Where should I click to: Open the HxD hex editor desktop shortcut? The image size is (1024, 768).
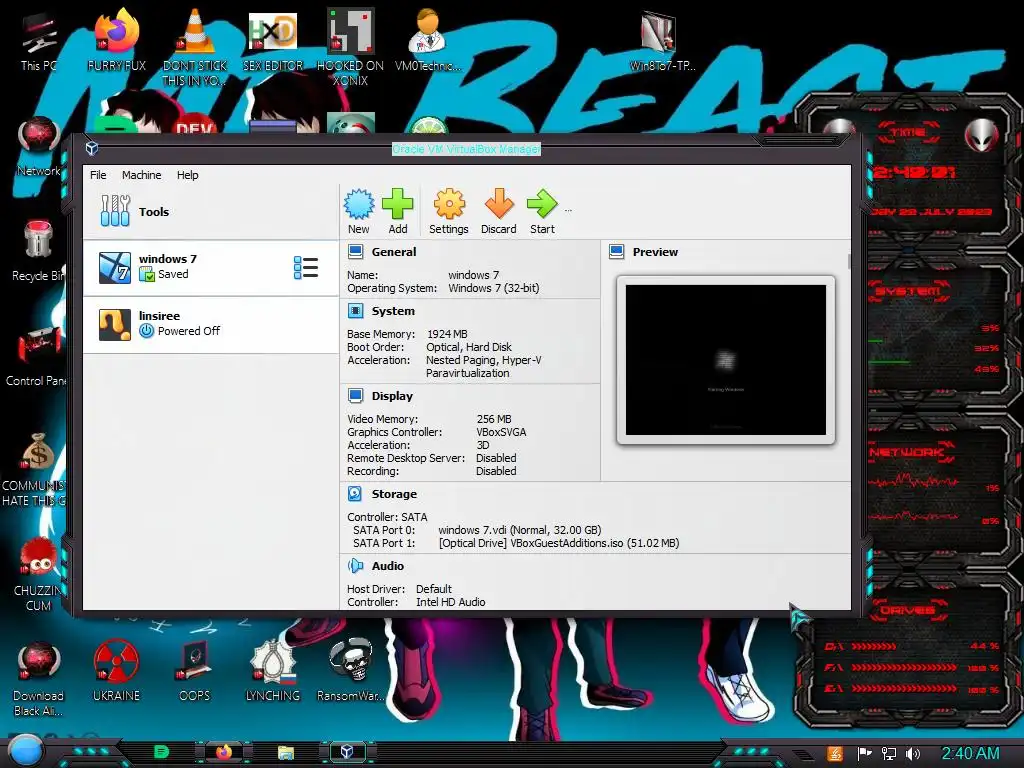[273, 42]
